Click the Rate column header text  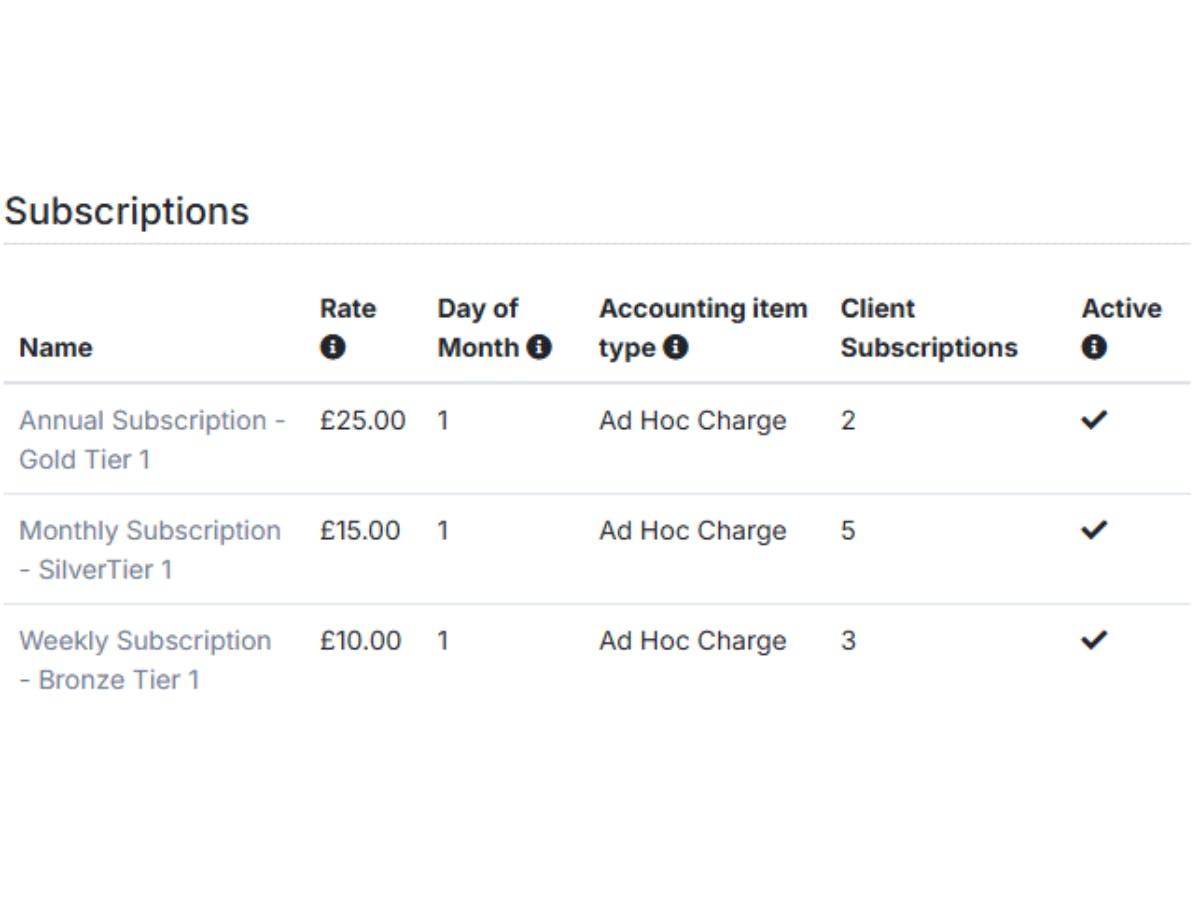coord(347,309)
